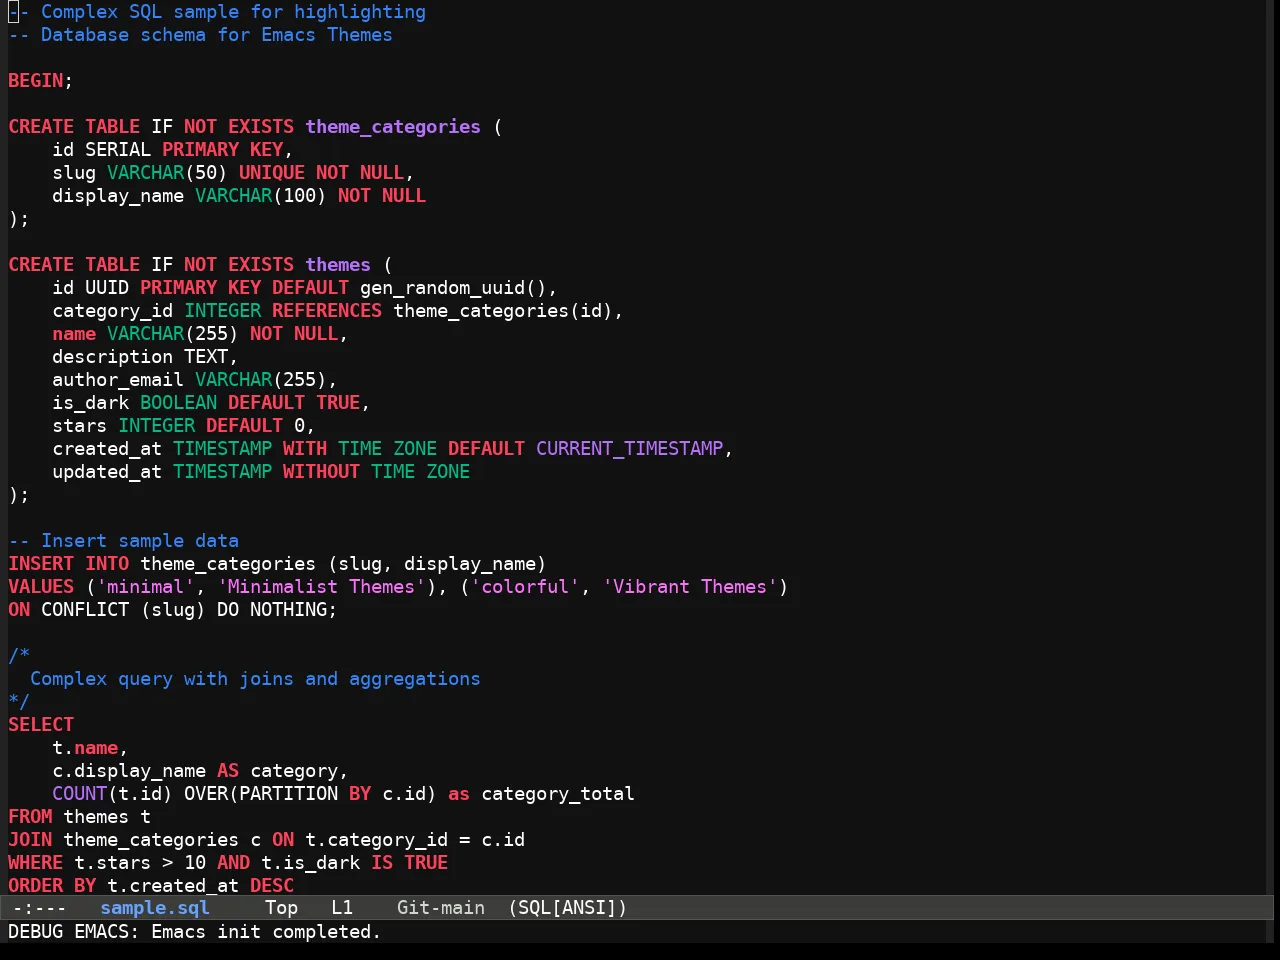Click the SERIAL type keyword
Viewport: 1280px width, 960px height.
(118, 150)
